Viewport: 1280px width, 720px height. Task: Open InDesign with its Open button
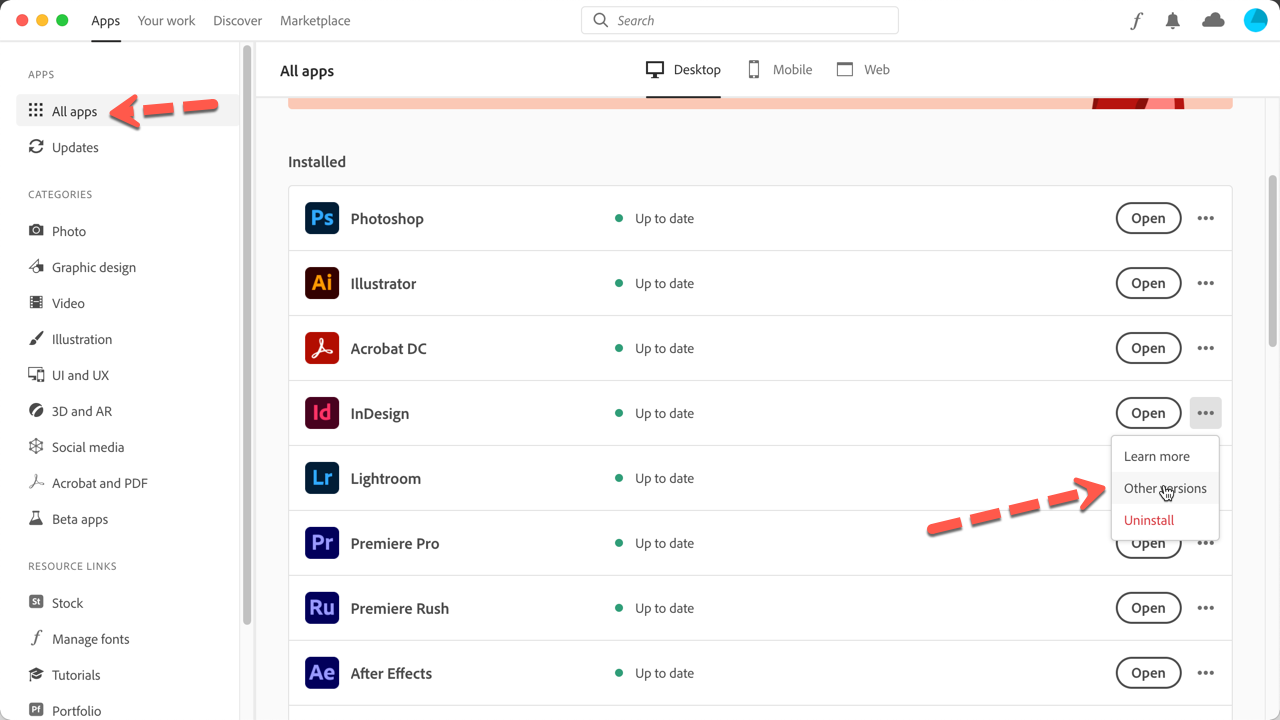pyautogui.click(x=1148, y=413)
